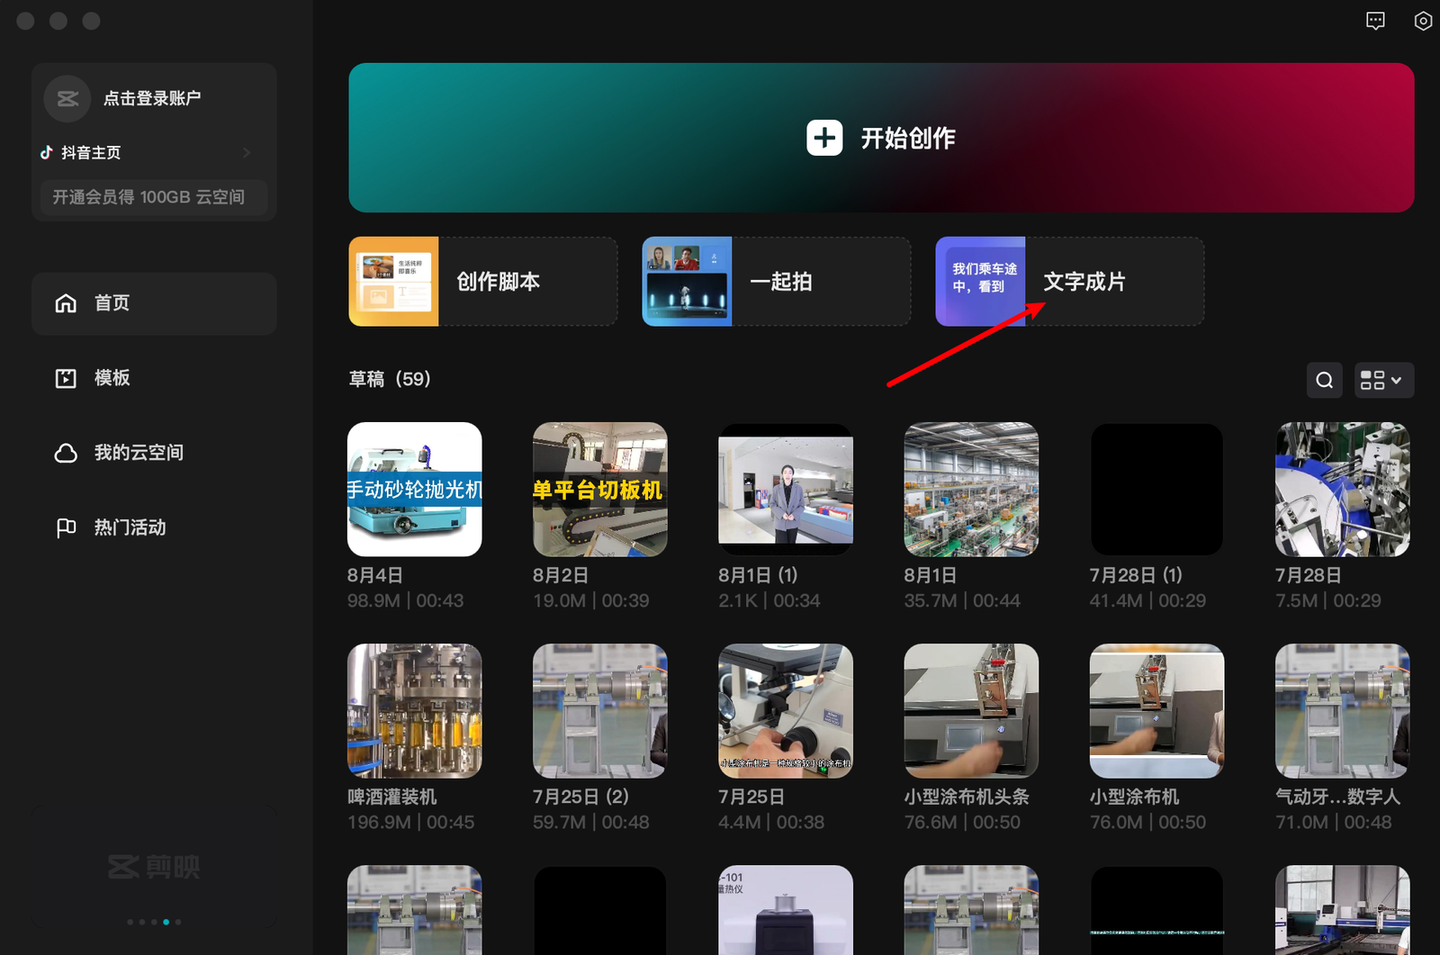Open settings hexagon icon at top right
Image resolution: width=1440 pixels, height=955 pixels.
click(x=1423, y=21)
